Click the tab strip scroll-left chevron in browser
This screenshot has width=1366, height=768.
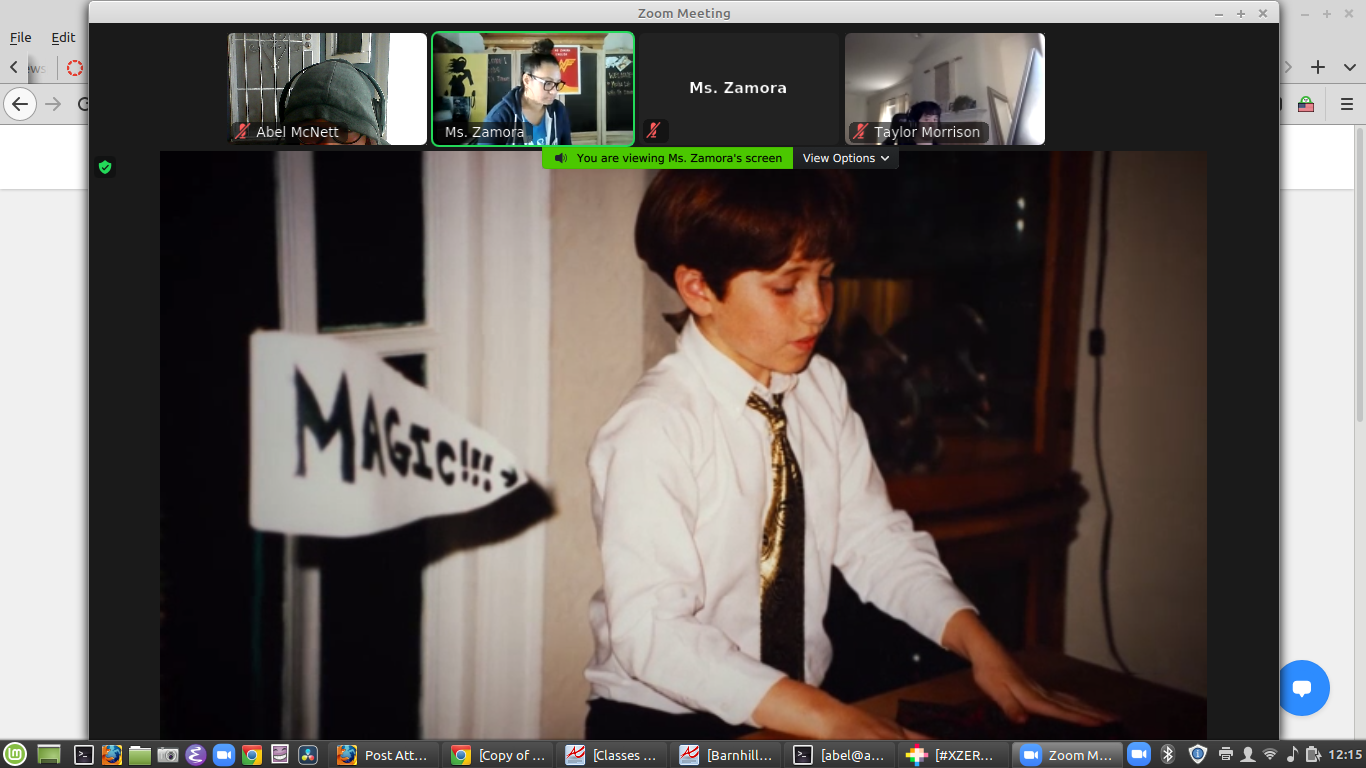(13, 67)
